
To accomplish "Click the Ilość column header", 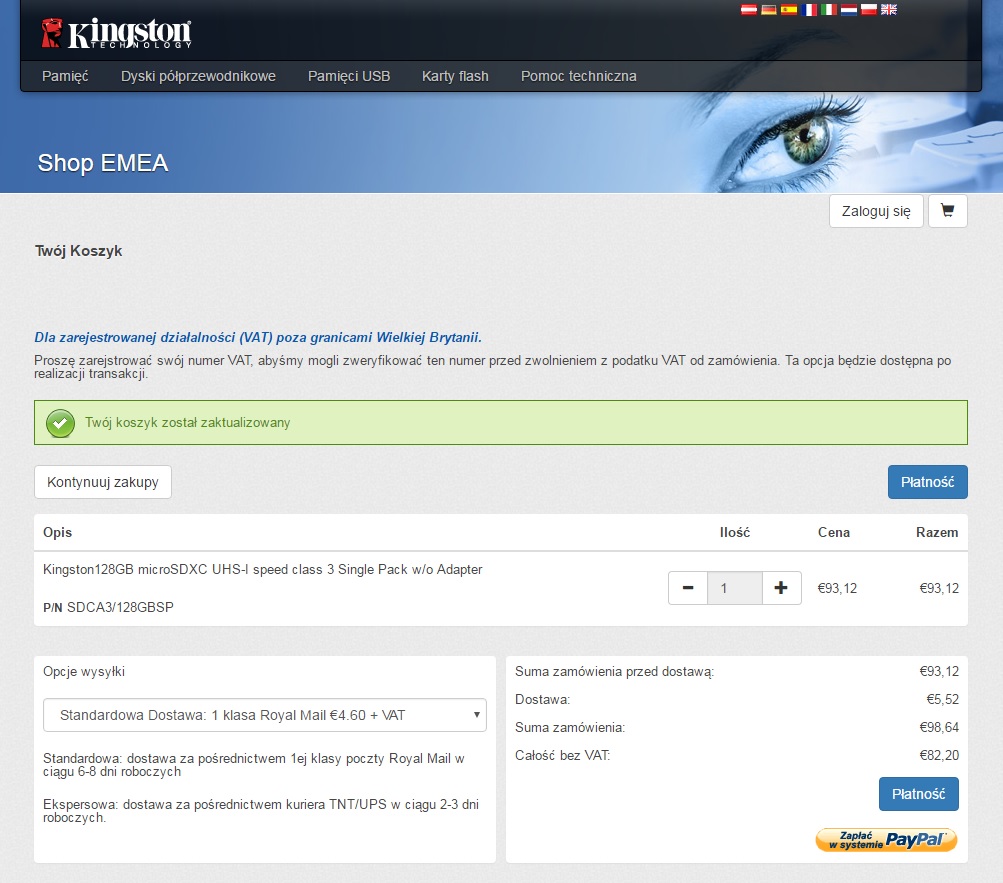I will coord(734,532).
